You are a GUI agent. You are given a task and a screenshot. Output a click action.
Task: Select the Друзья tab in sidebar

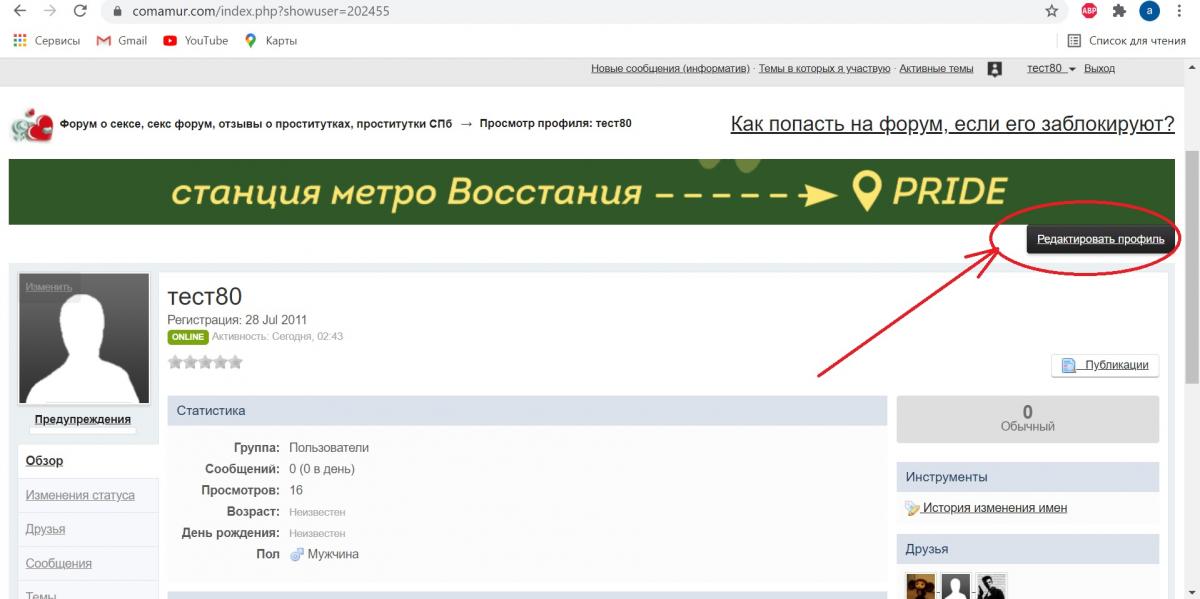pos(45,529)
